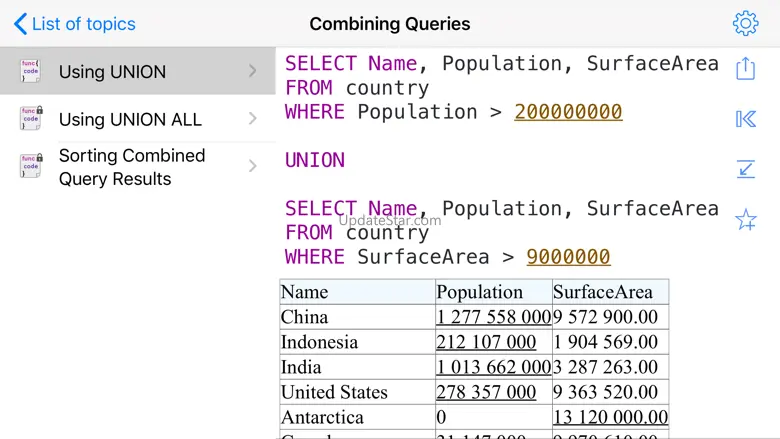The image size is (780, 439).
Task: Tap the chevron on Using UNION ALL row
Action: (x=253, y=118)
